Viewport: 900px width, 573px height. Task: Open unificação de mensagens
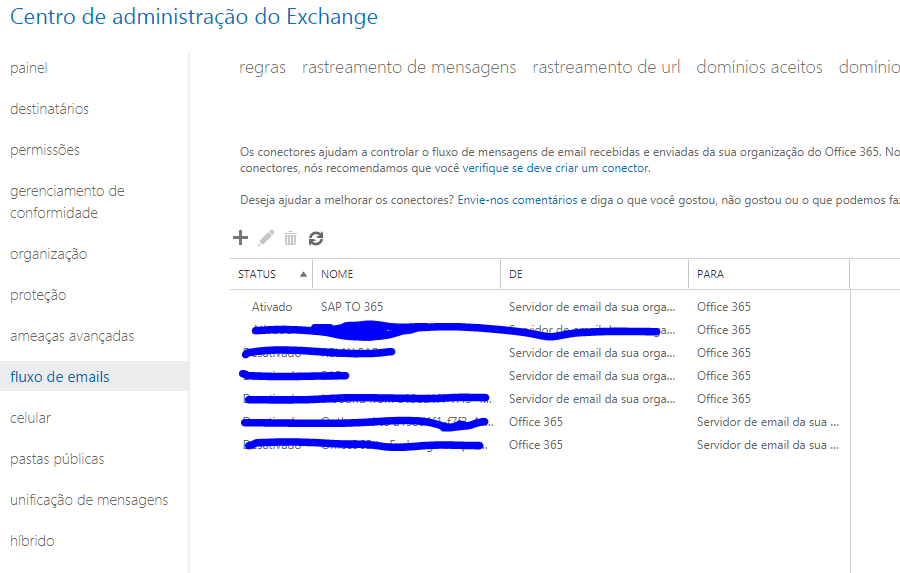[x=89, y=500]
